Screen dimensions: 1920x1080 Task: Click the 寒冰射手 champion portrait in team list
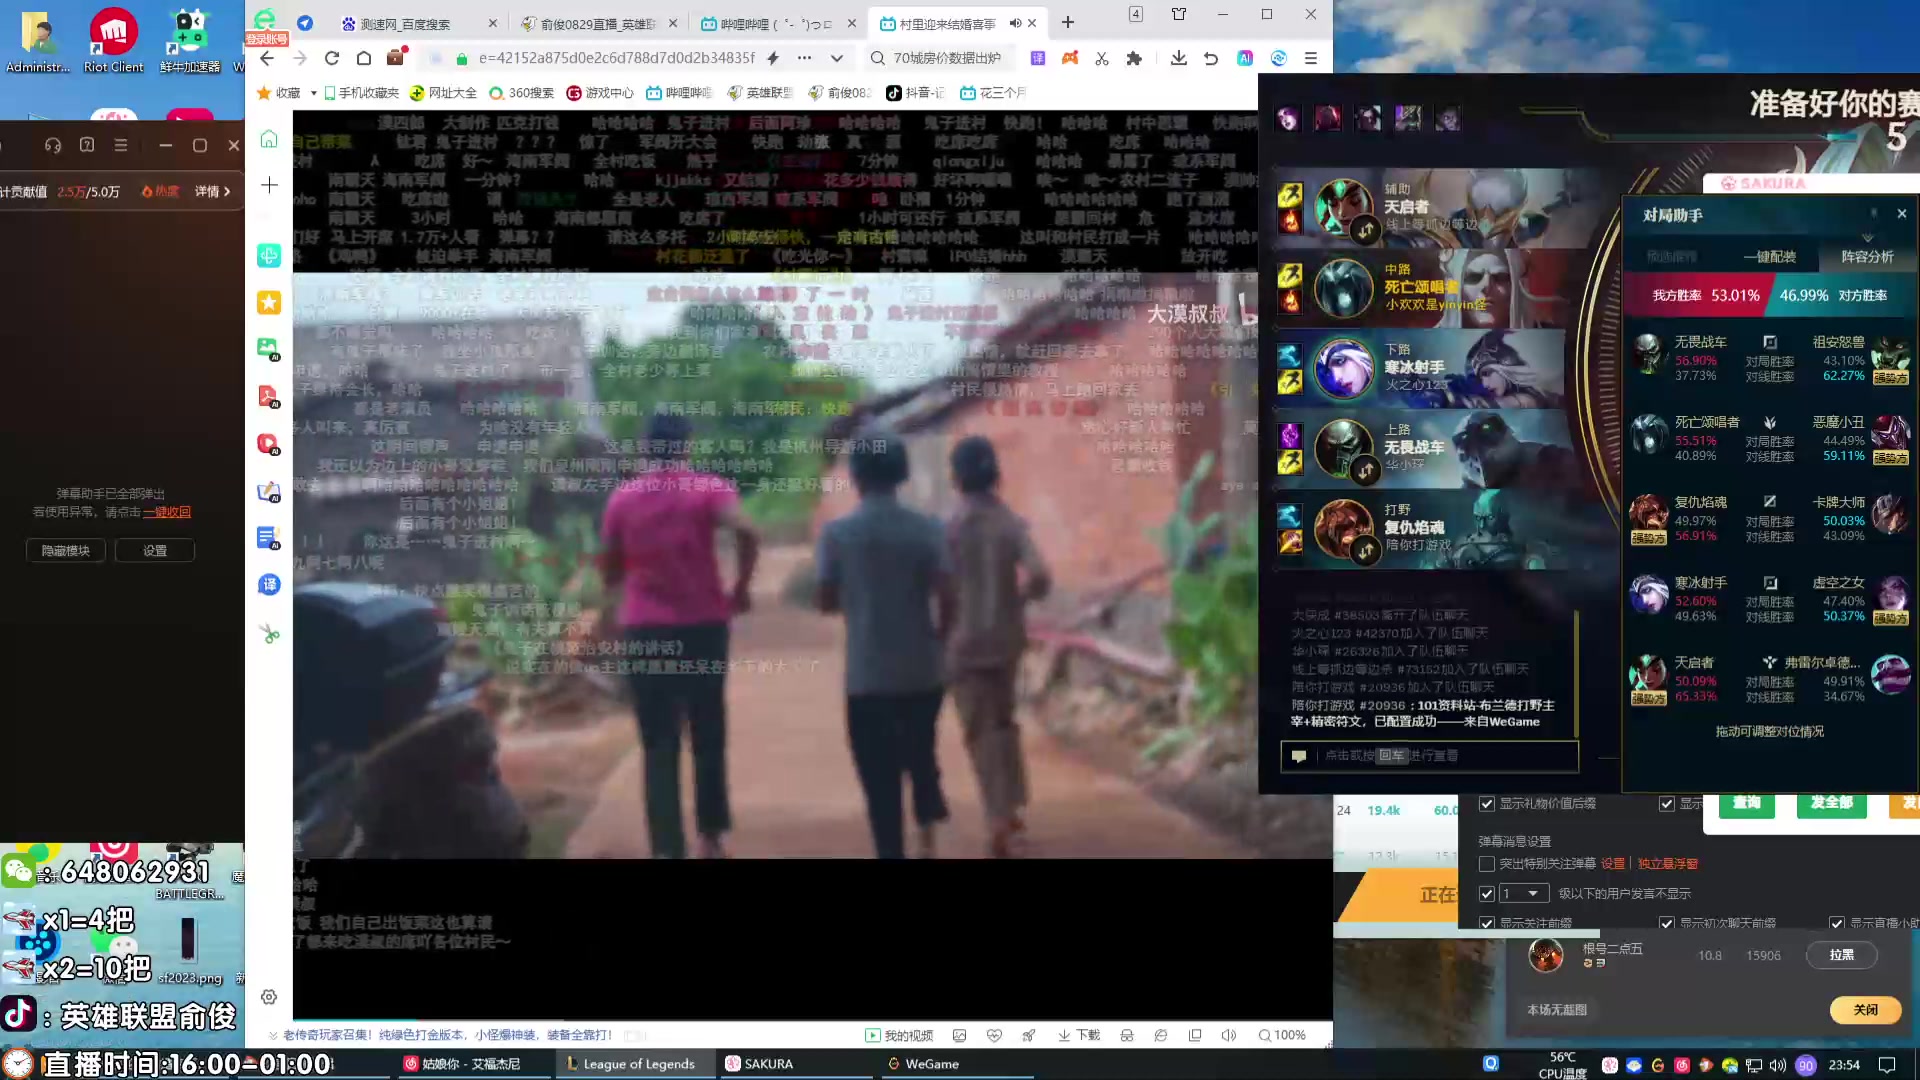coord(1343,368)
